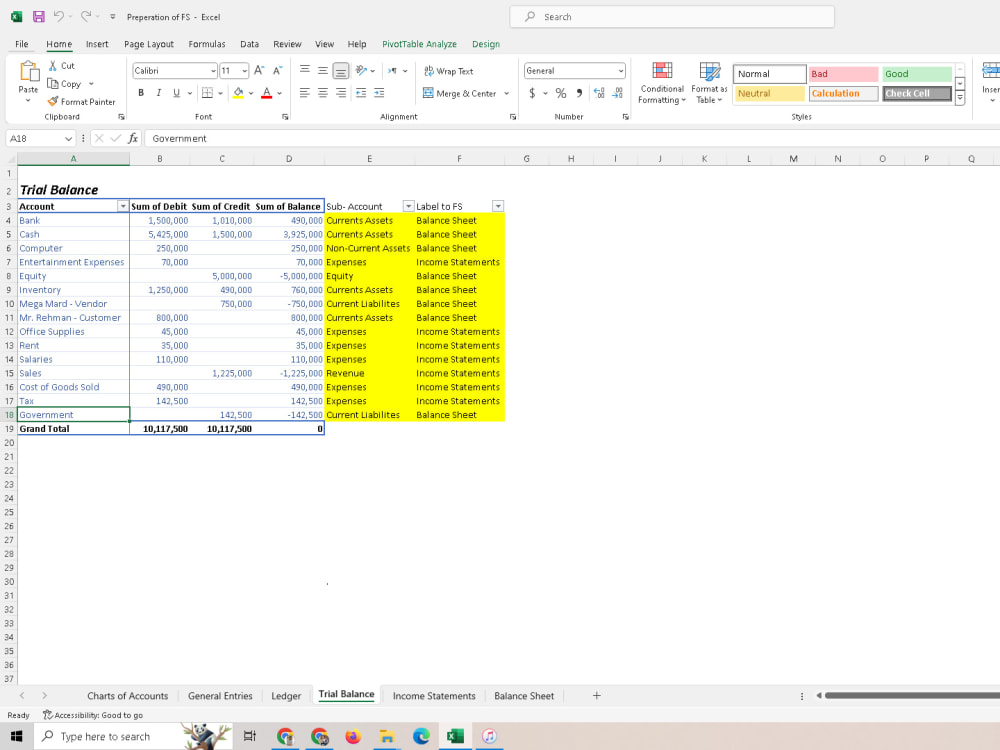The width and height of the screenshot is (1000, 750).
Task: Open Firefox from the taskbar
Action: (x=353, y=736)
